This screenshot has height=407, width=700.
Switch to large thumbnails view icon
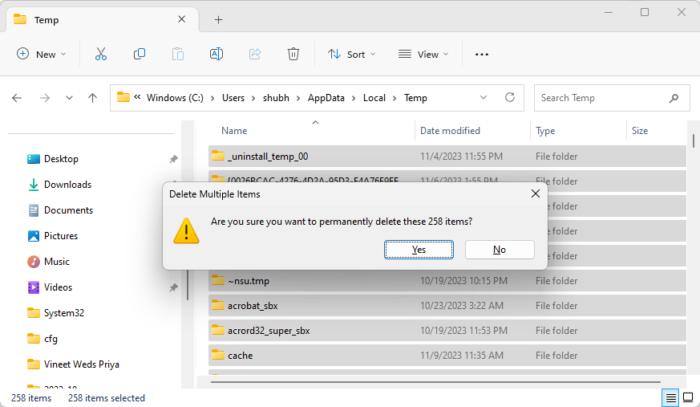(x=688, y=397)
